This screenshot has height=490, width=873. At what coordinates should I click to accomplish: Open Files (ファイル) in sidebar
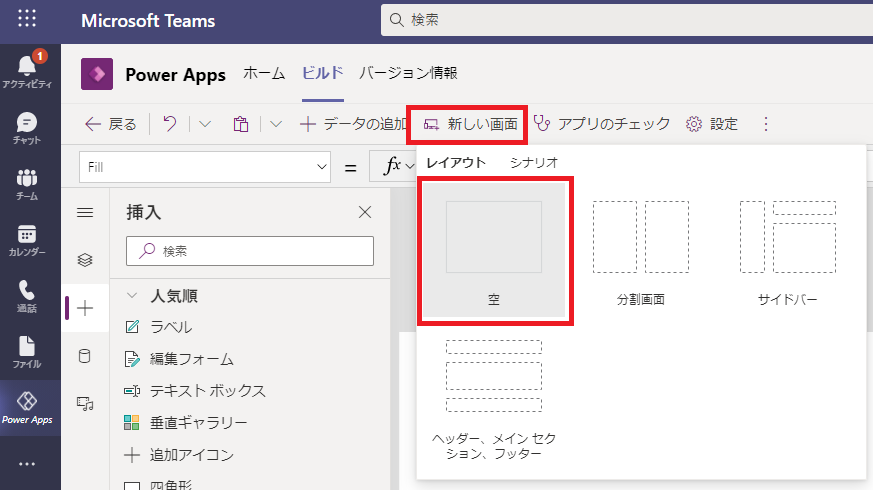27,352
